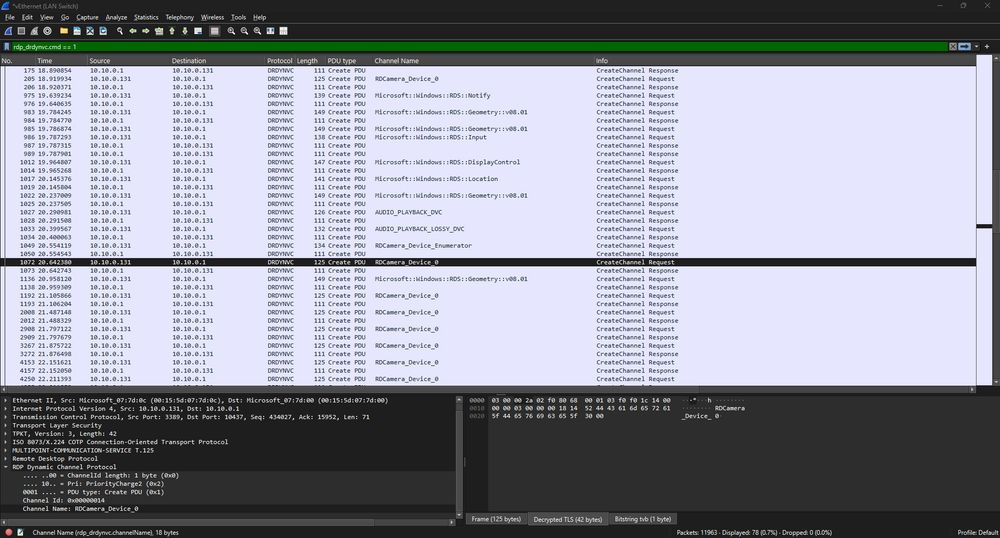
Task: Click Profile: Default in status bar
Action: click(977, 532)
